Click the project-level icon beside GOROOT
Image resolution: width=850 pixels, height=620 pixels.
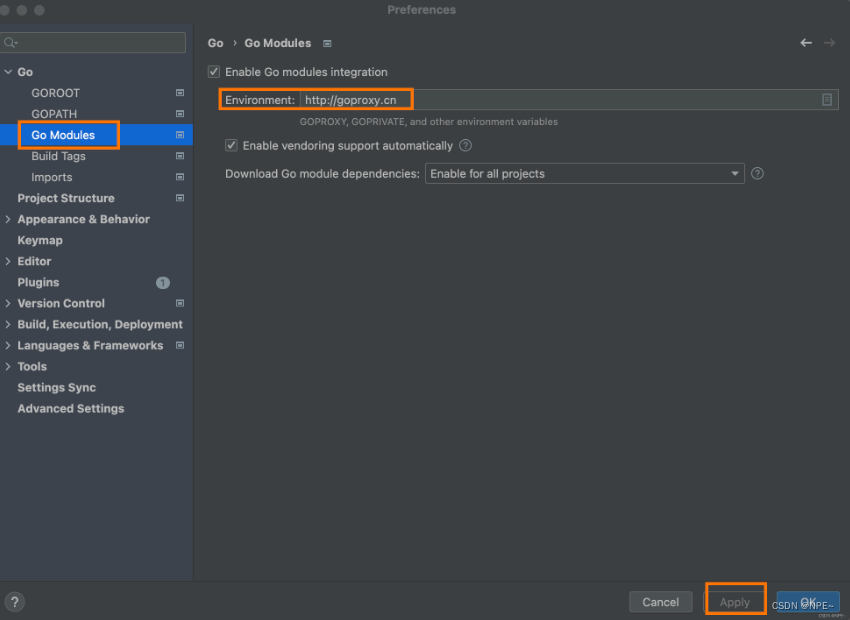point(180,93)
